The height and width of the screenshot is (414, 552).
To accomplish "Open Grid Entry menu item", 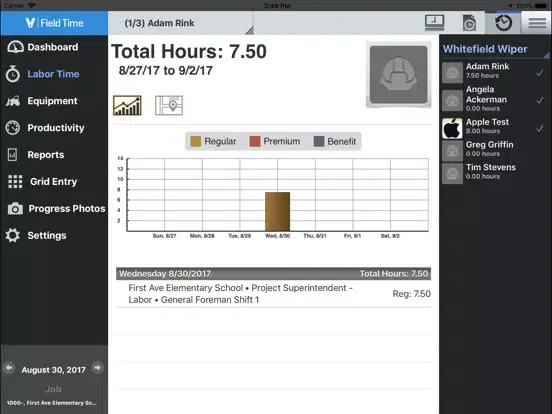I will point(54,181).
